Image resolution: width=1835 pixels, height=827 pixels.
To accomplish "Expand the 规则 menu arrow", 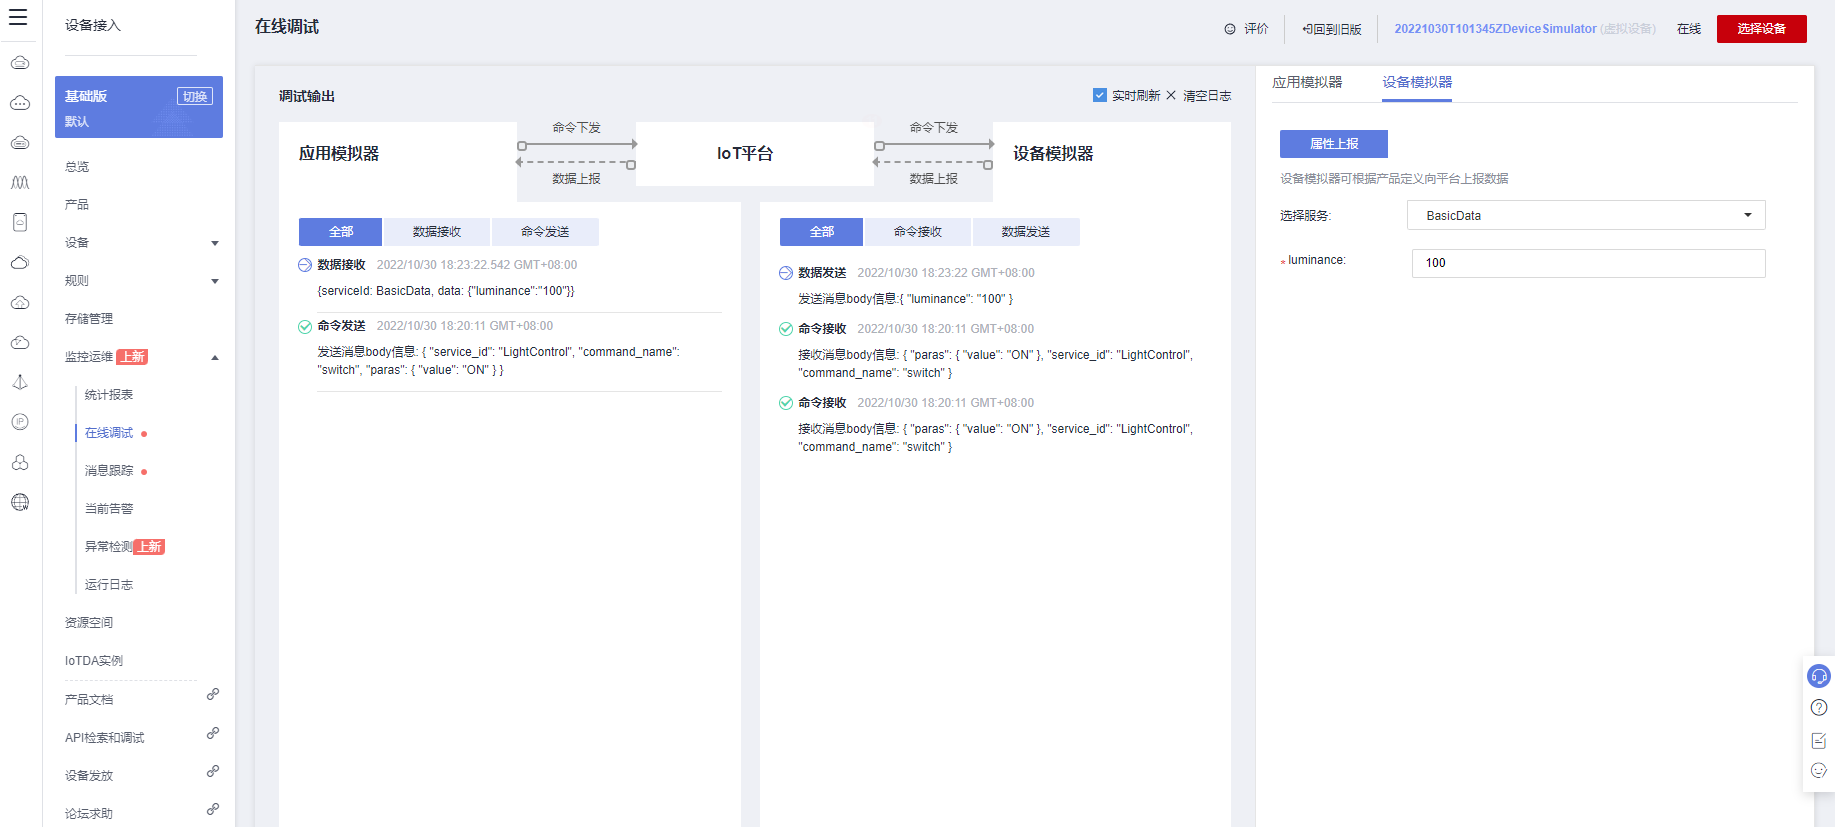I will 215,281.
